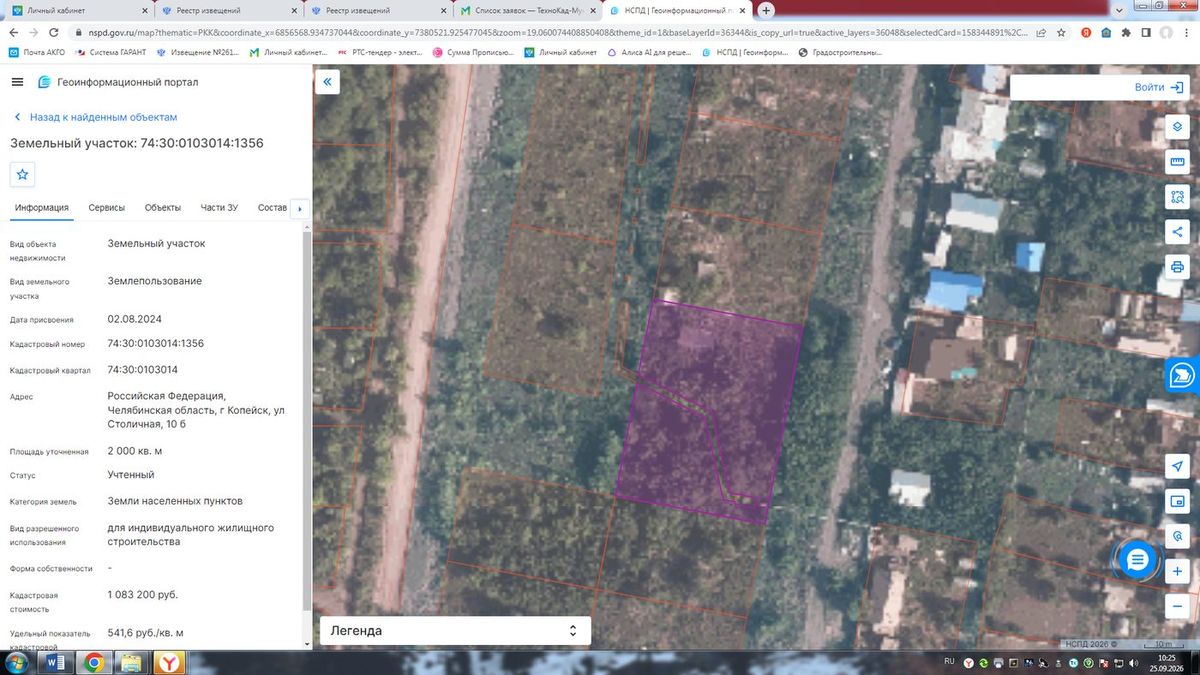Click the cadastral number value 74:30:0103014:1356

click(156, 343)
